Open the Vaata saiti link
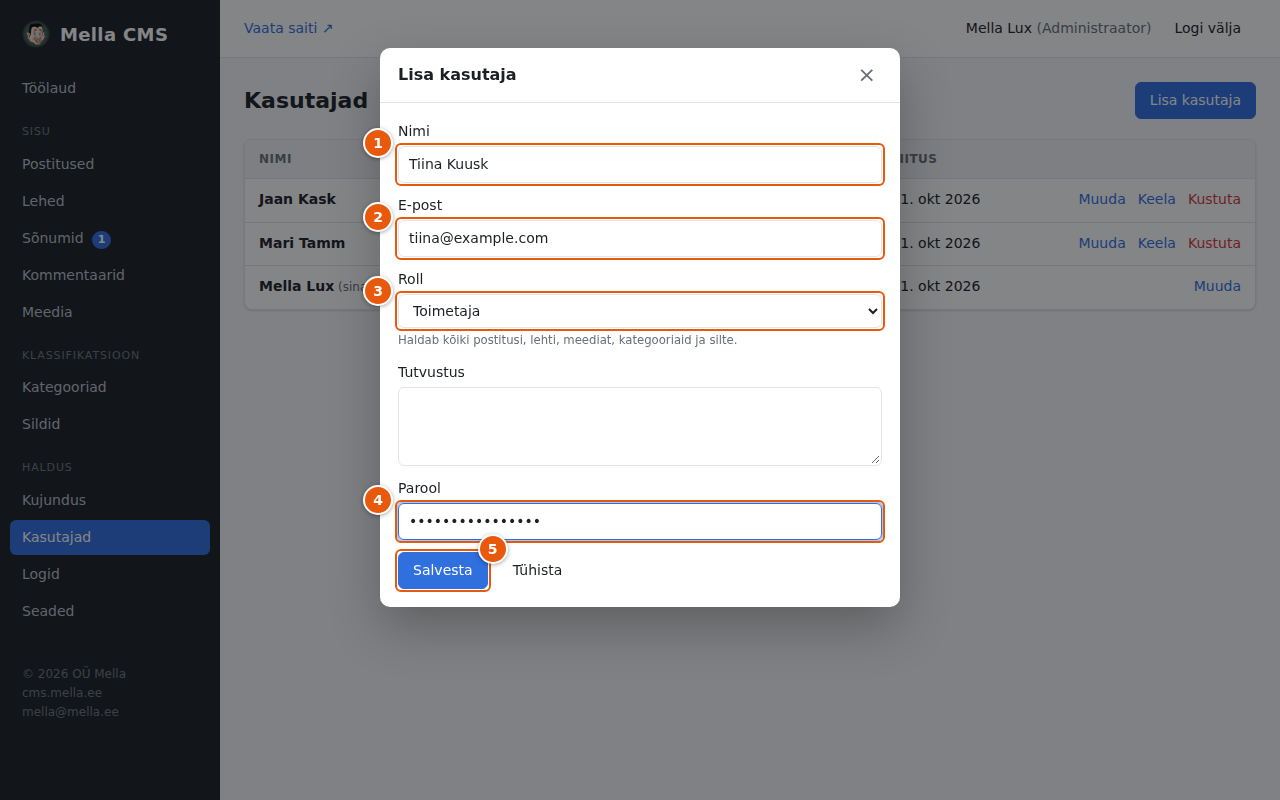 click(x=289, y=28)
